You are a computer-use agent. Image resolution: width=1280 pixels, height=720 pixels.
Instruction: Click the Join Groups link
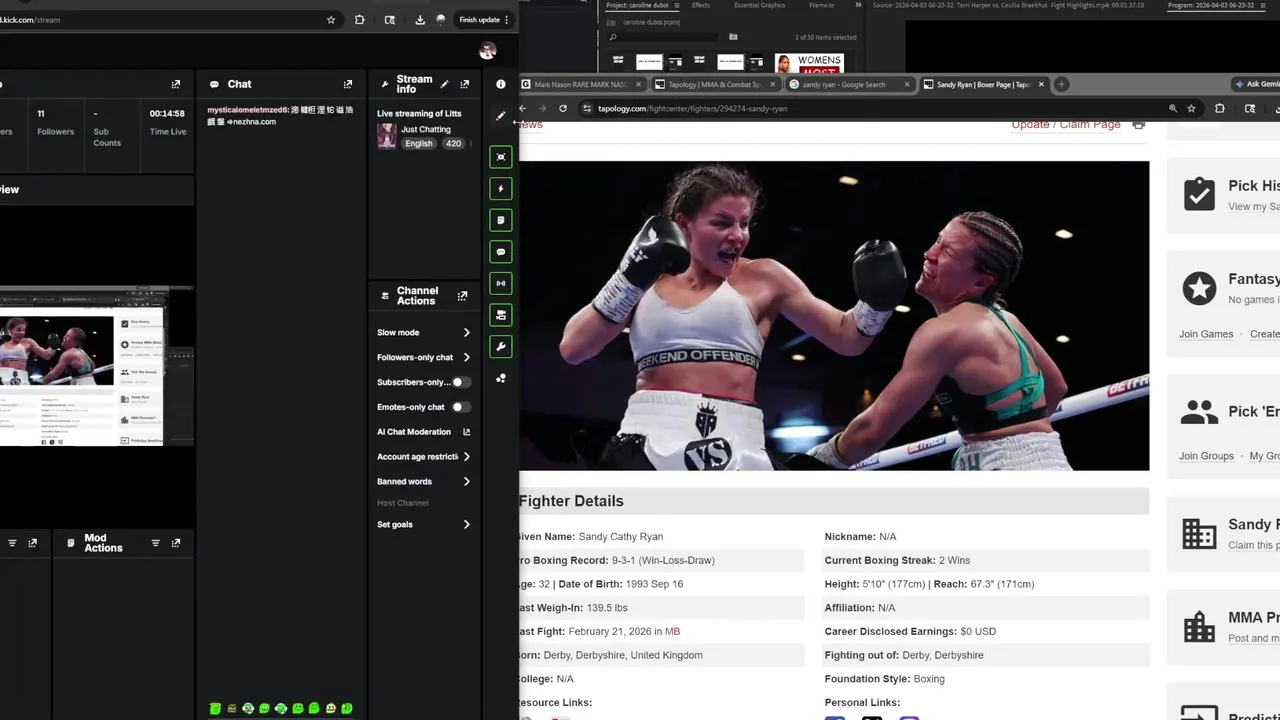pos(1206,456)
